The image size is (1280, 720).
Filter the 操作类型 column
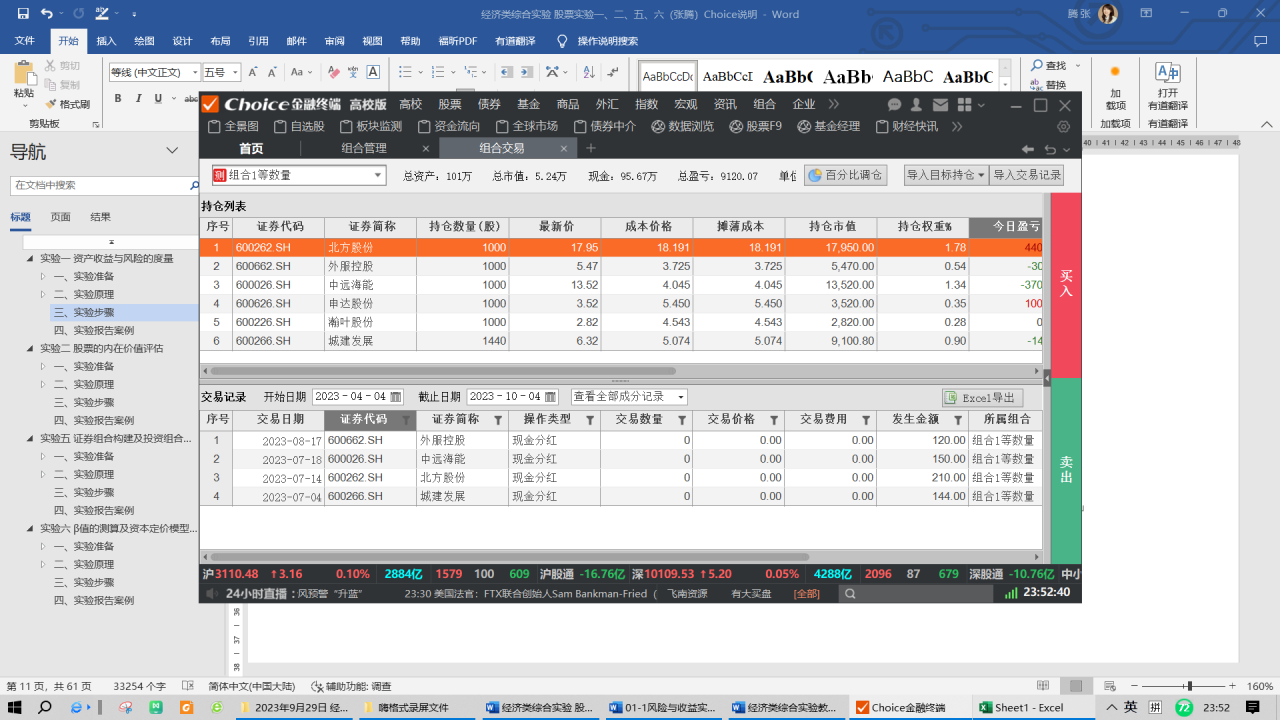click(590, 420)
